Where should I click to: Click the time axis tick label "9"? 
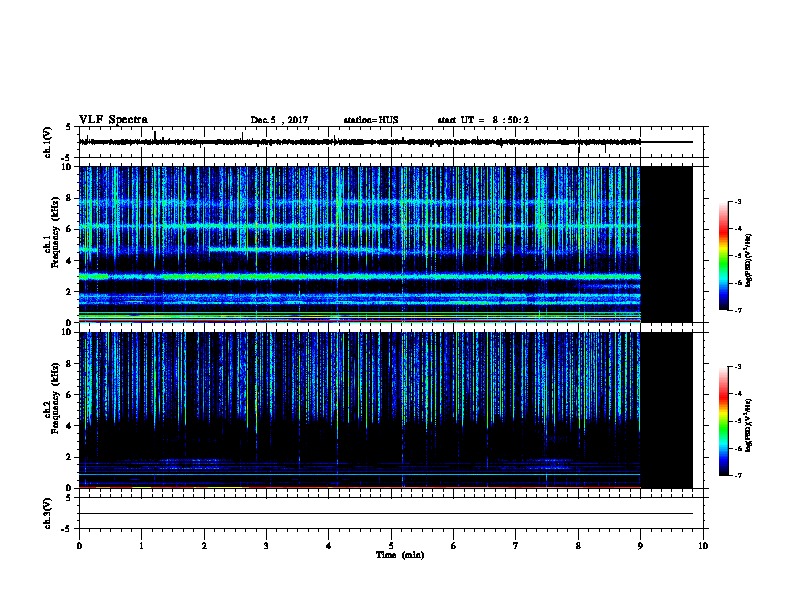(x=640, y=545)
